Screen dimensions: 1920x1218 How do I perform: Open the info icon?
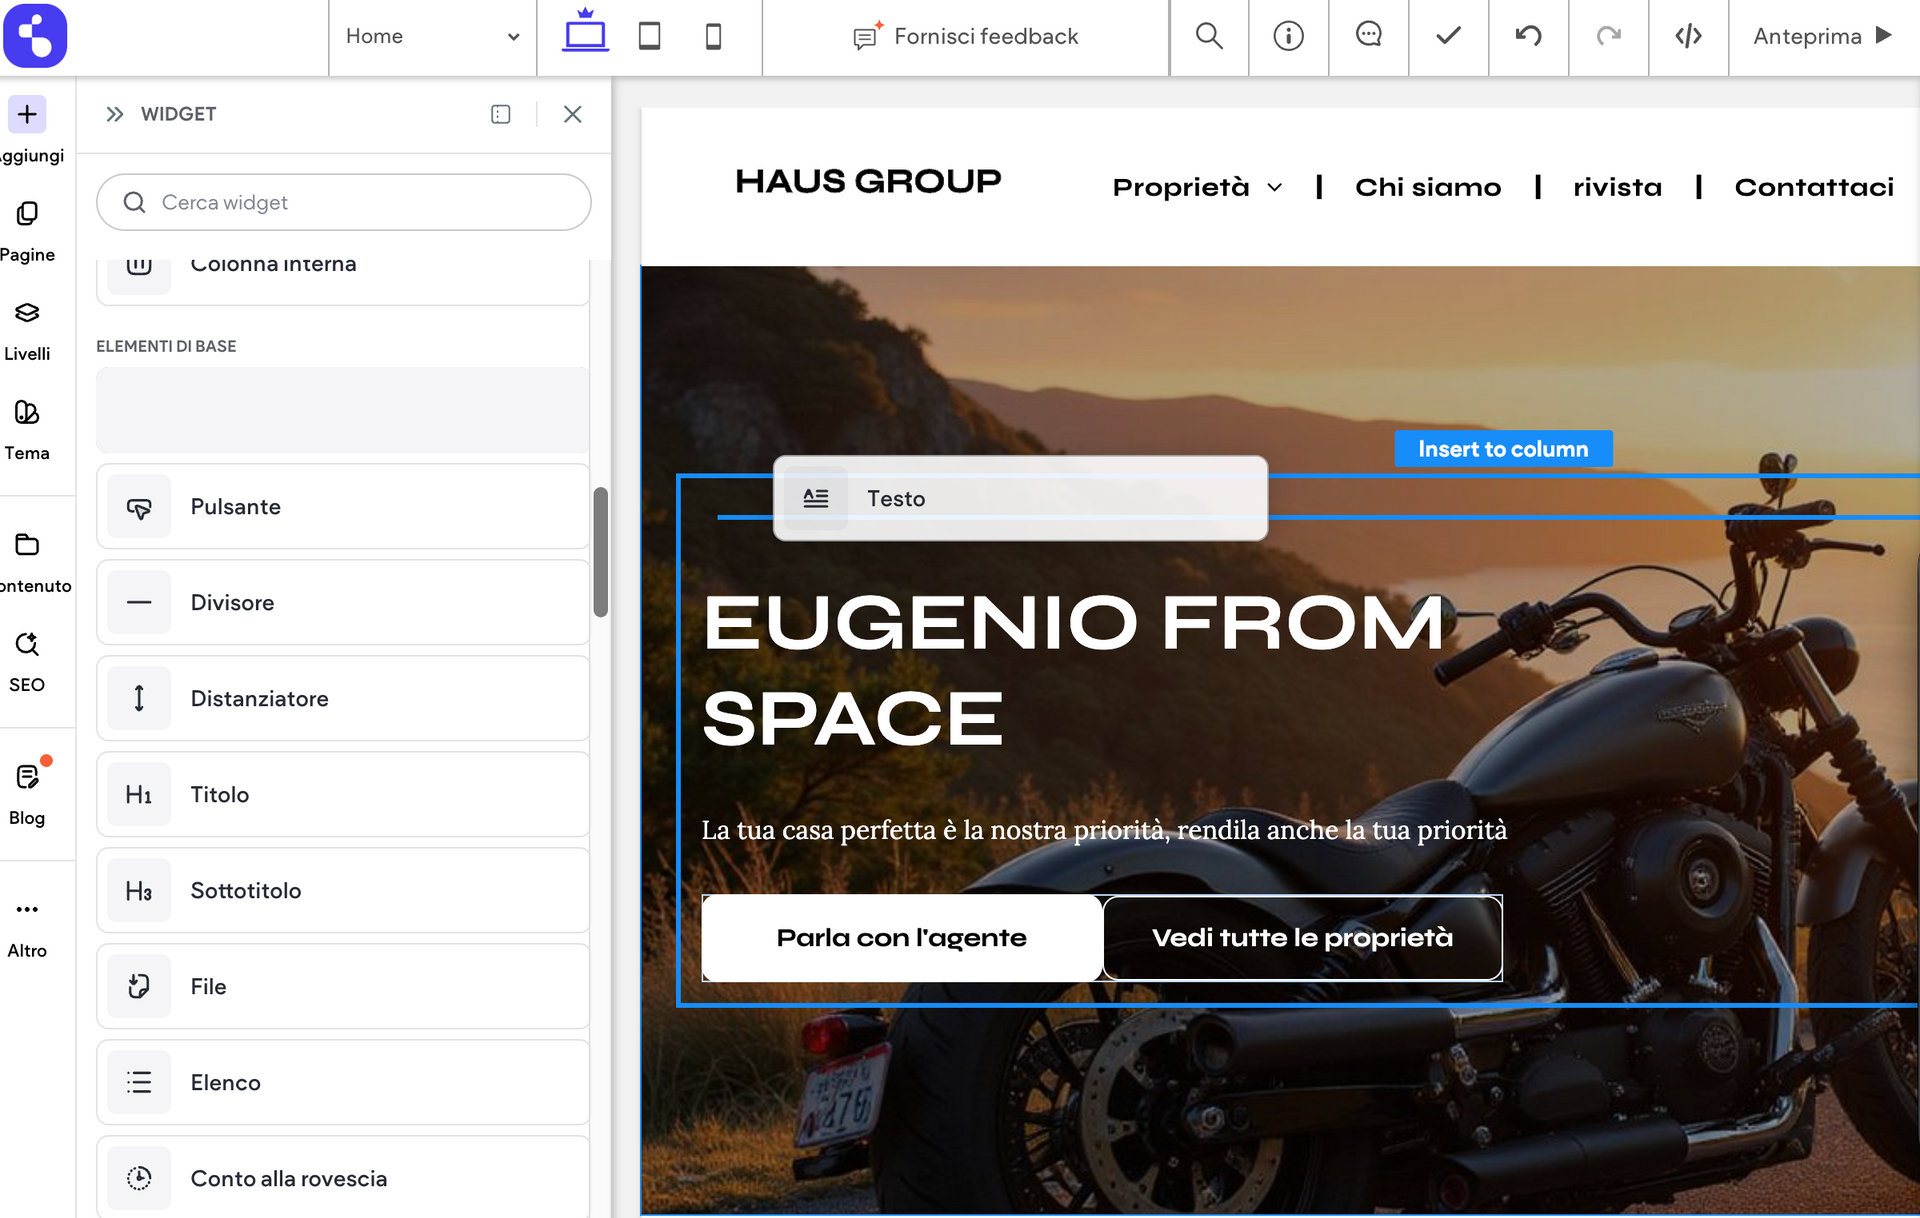pyautogui.click(x=1288, y=37)
